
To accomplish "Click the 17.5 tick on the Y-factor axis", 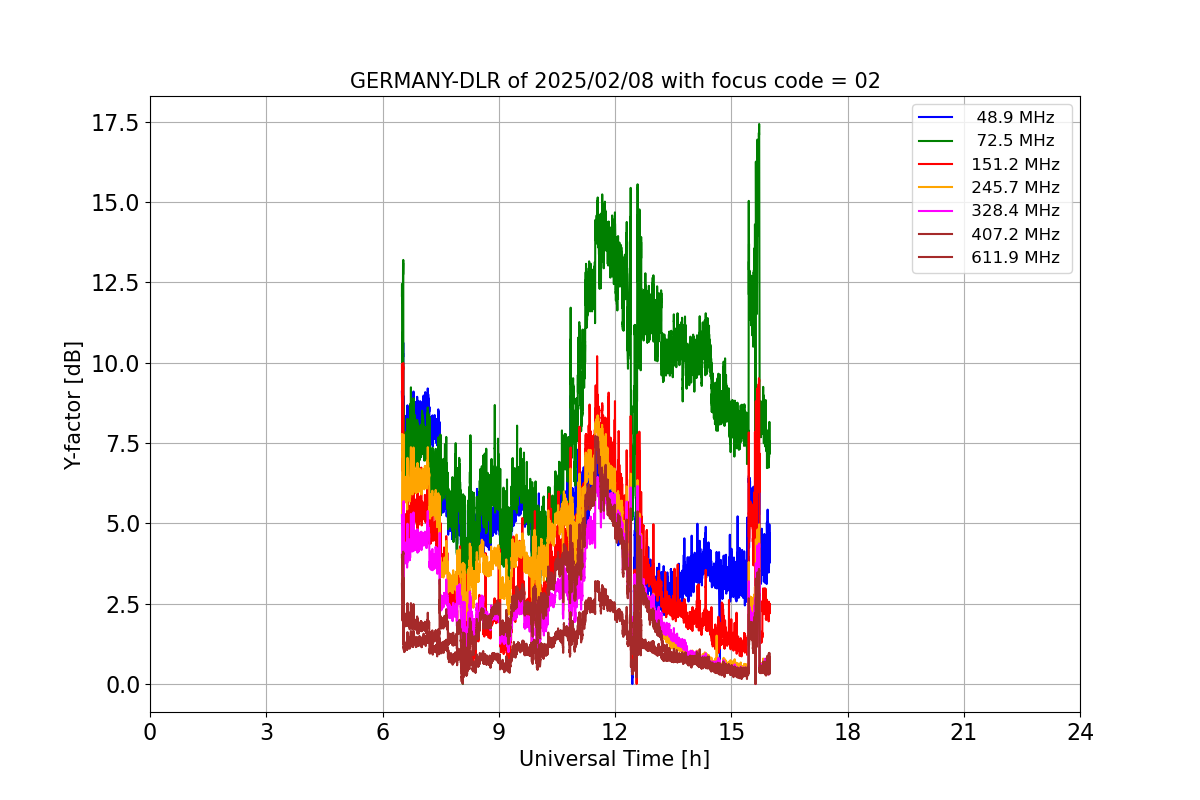I will tap(116, 122).
